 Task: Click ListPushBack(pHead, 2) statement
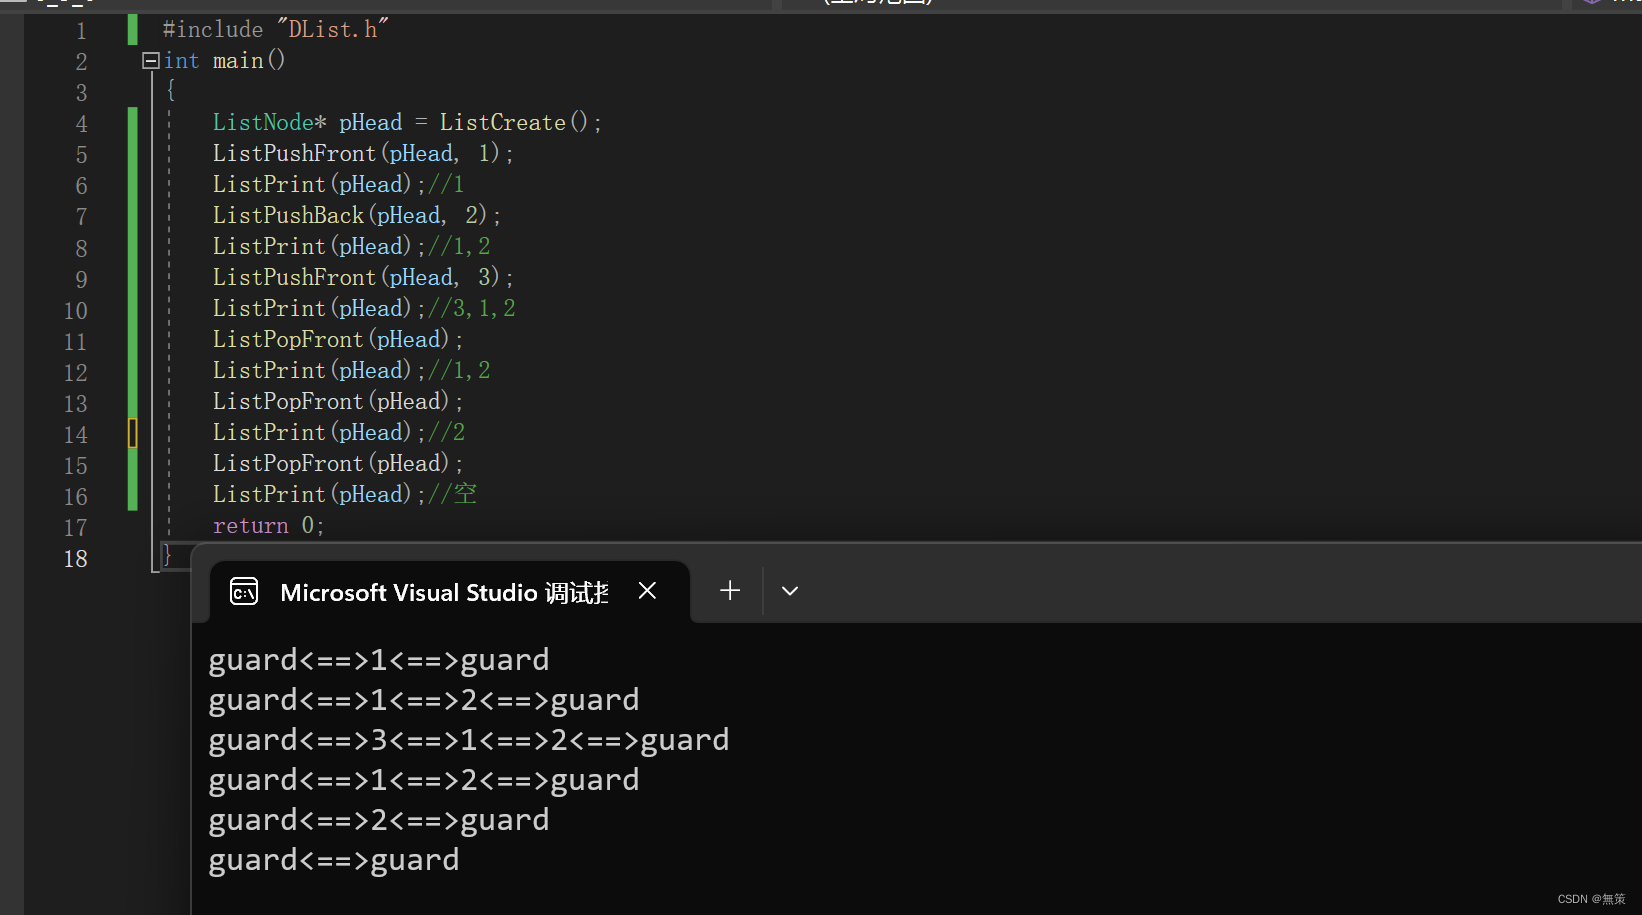click(x=356, y=216)
